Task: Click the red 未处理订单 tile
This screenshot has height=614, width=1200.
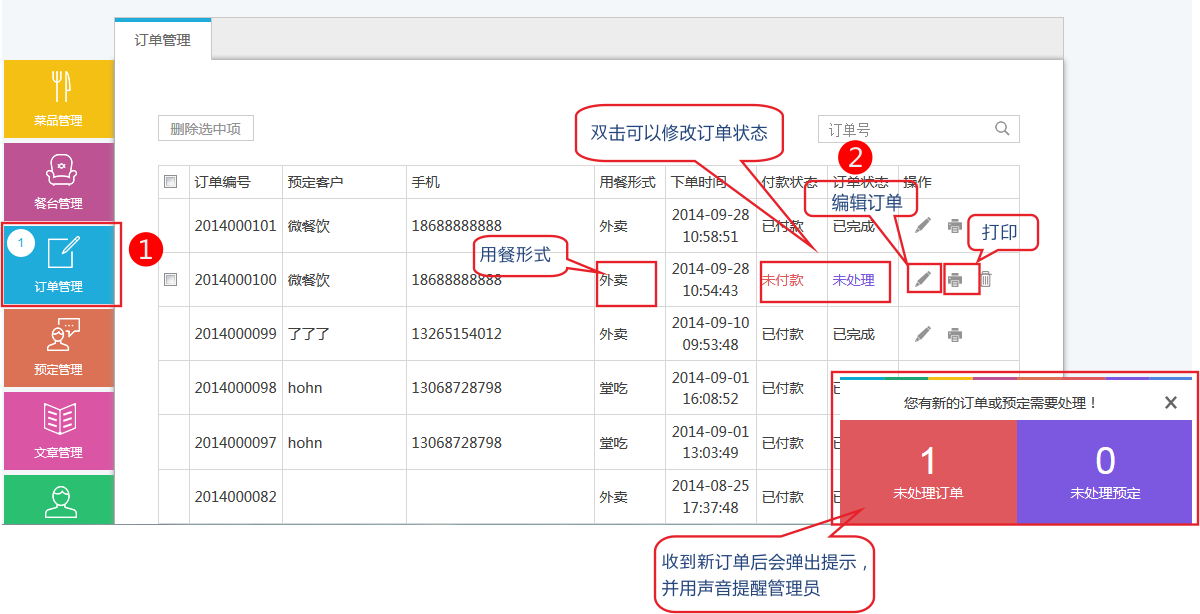Action: pos(928,472)
